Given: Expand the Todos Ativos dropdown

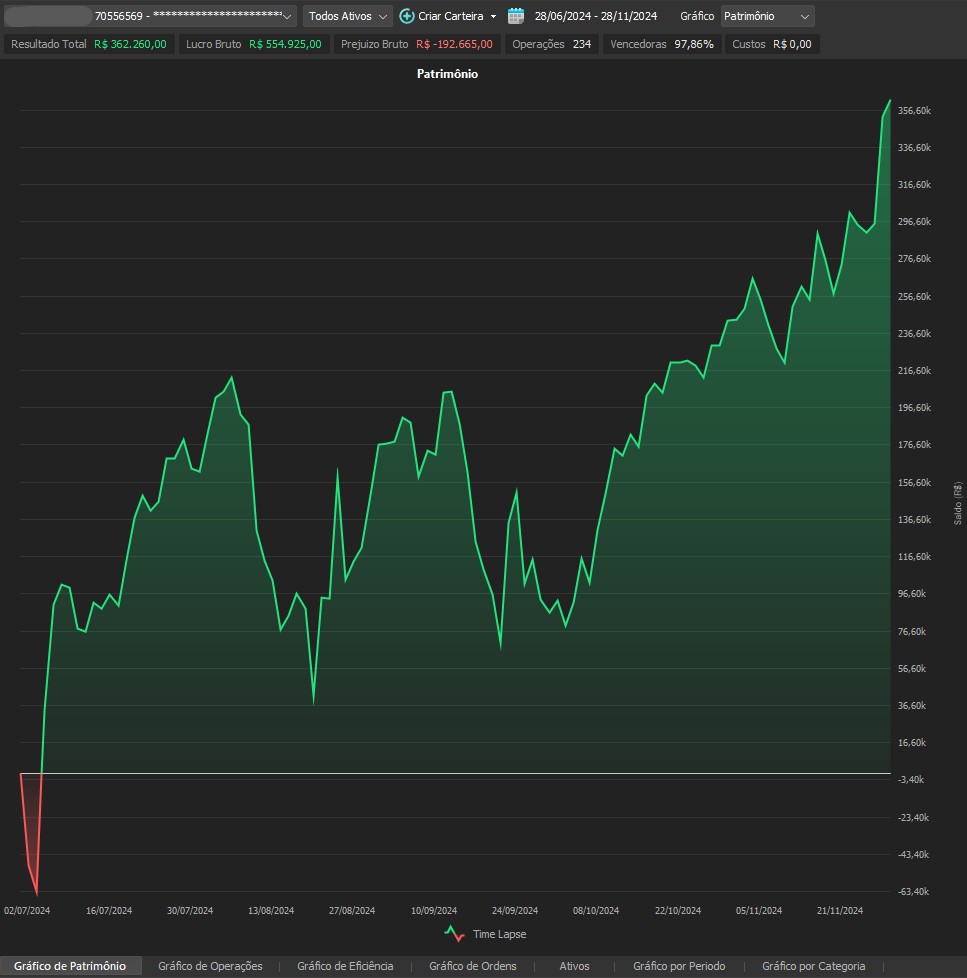Looking at the screenshot, I should tap(349, 16).
